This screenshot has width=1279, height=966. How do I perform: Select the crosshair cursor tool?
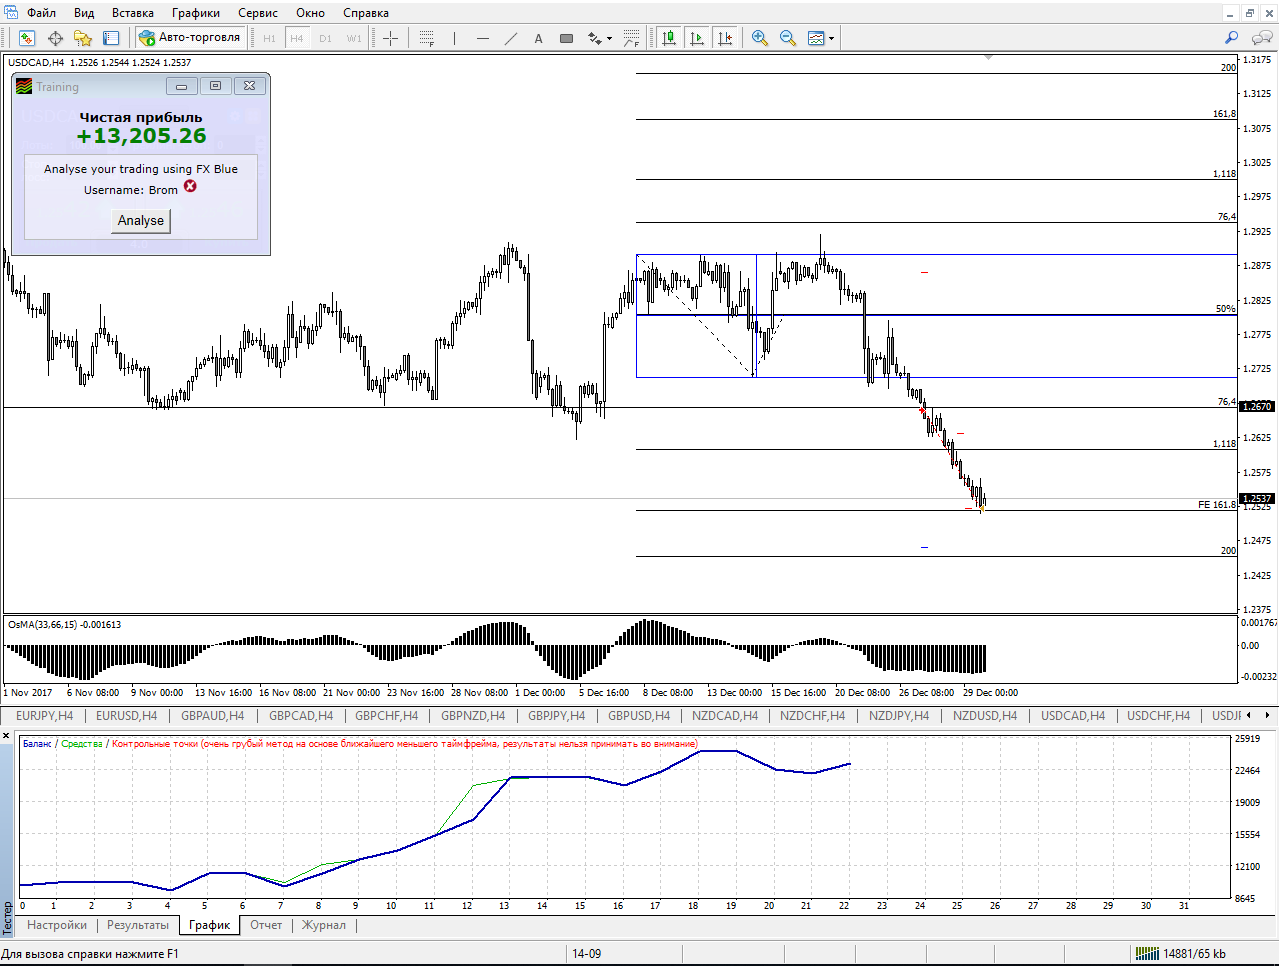[x=391, y=38]
